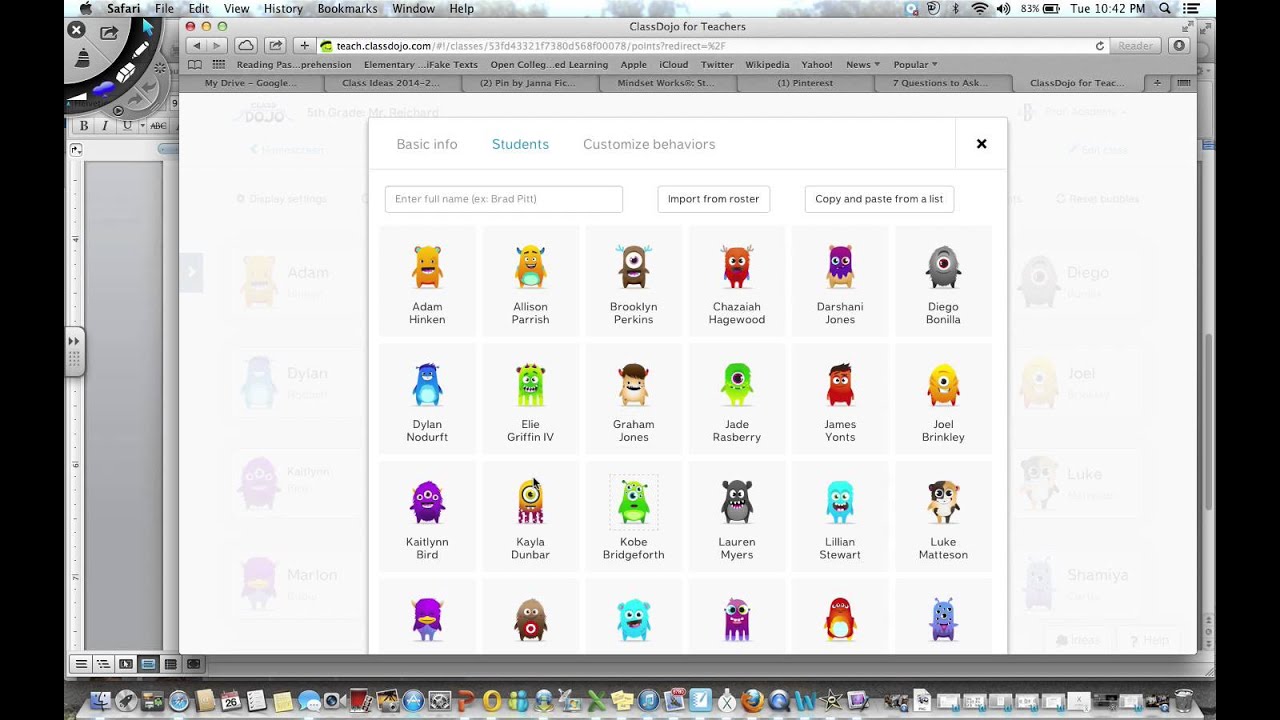Expand the ClassDojo left sidebar arrow

(191, 272)
